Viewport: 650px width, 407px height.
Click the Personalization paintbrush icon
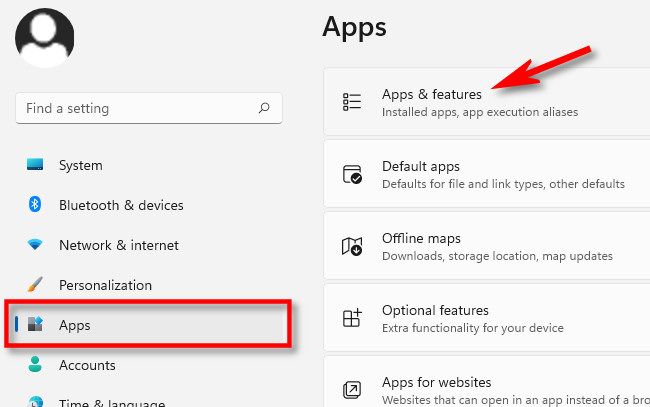coord(35,284)
